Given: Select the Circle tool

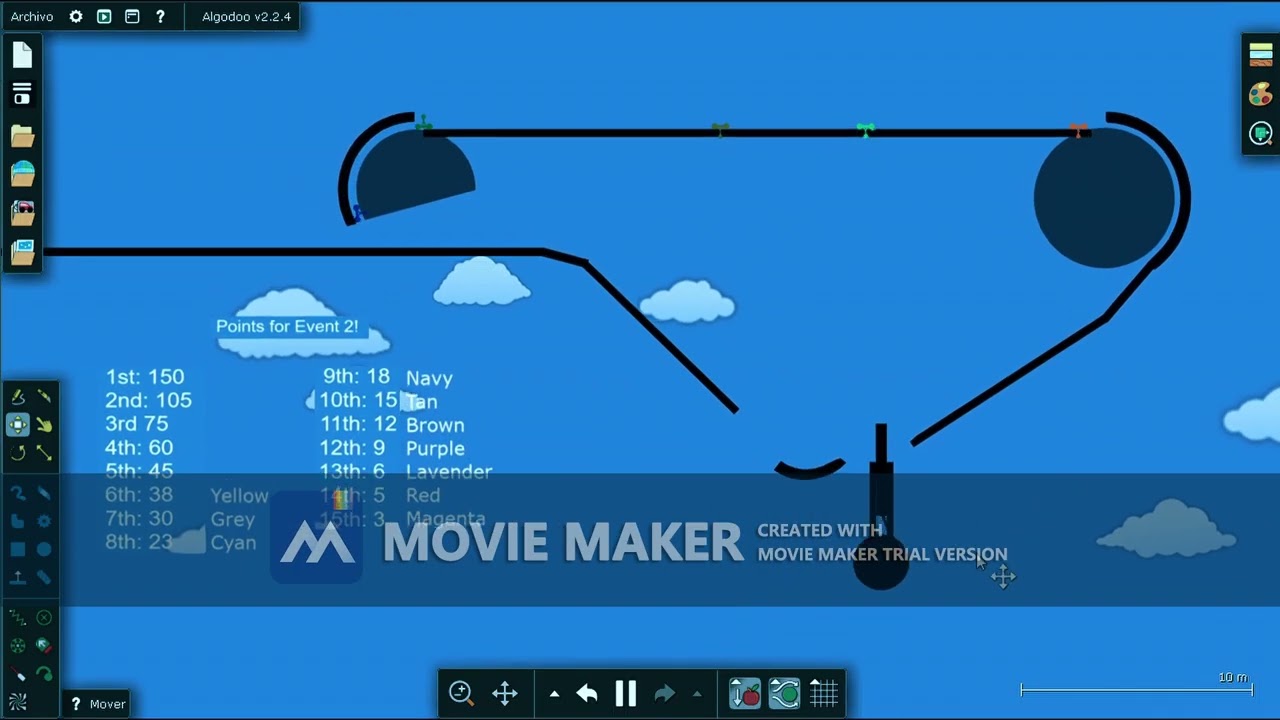Looking at the screenshot, I should [x=44, y=549].
